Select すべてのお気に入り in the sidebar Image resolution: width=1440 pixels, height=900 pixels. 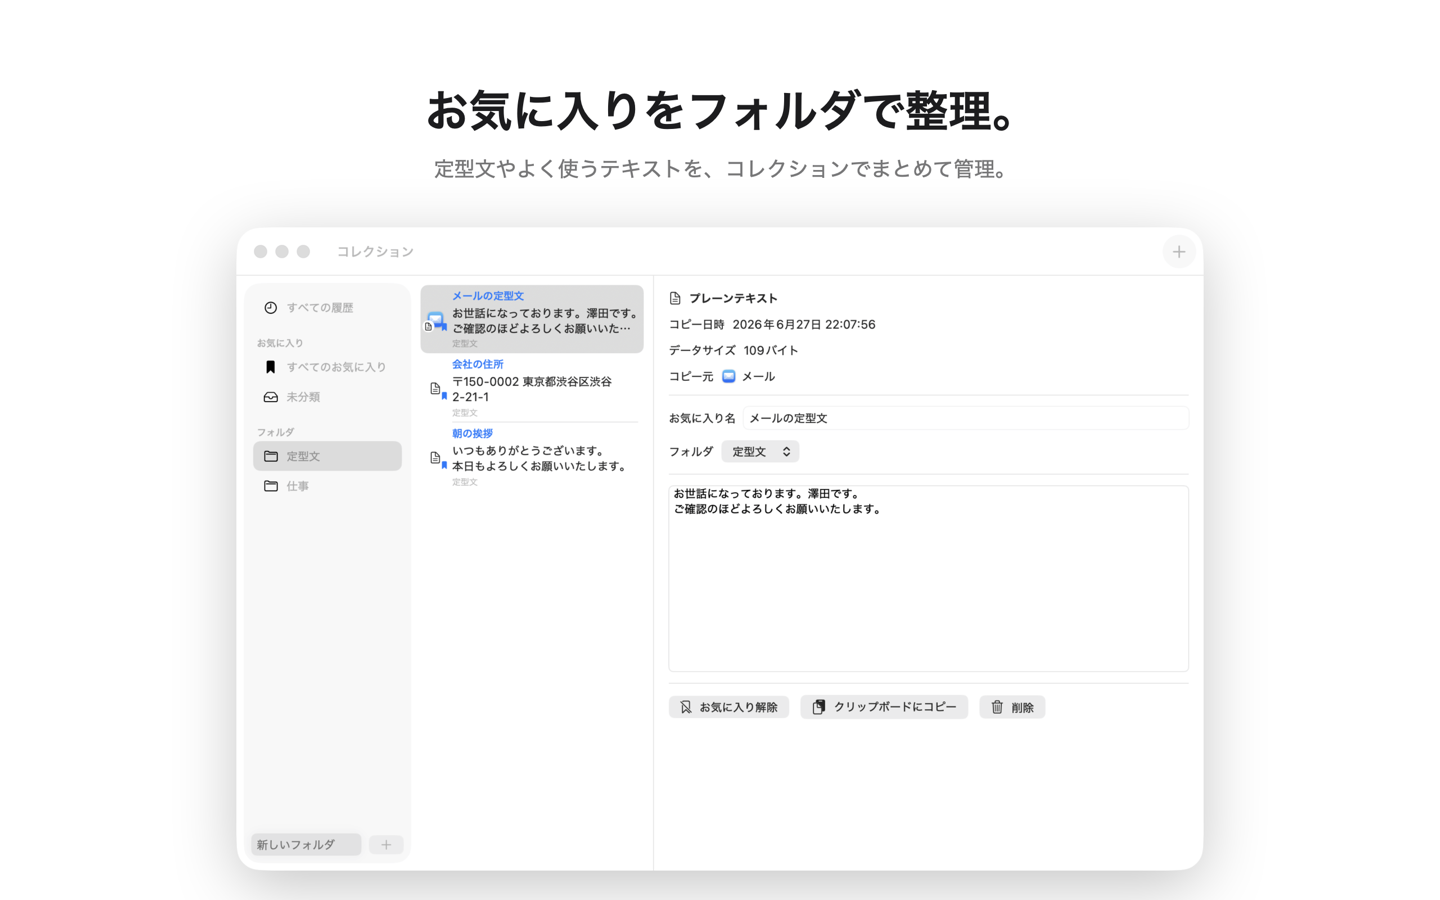(x=327, y=367)
